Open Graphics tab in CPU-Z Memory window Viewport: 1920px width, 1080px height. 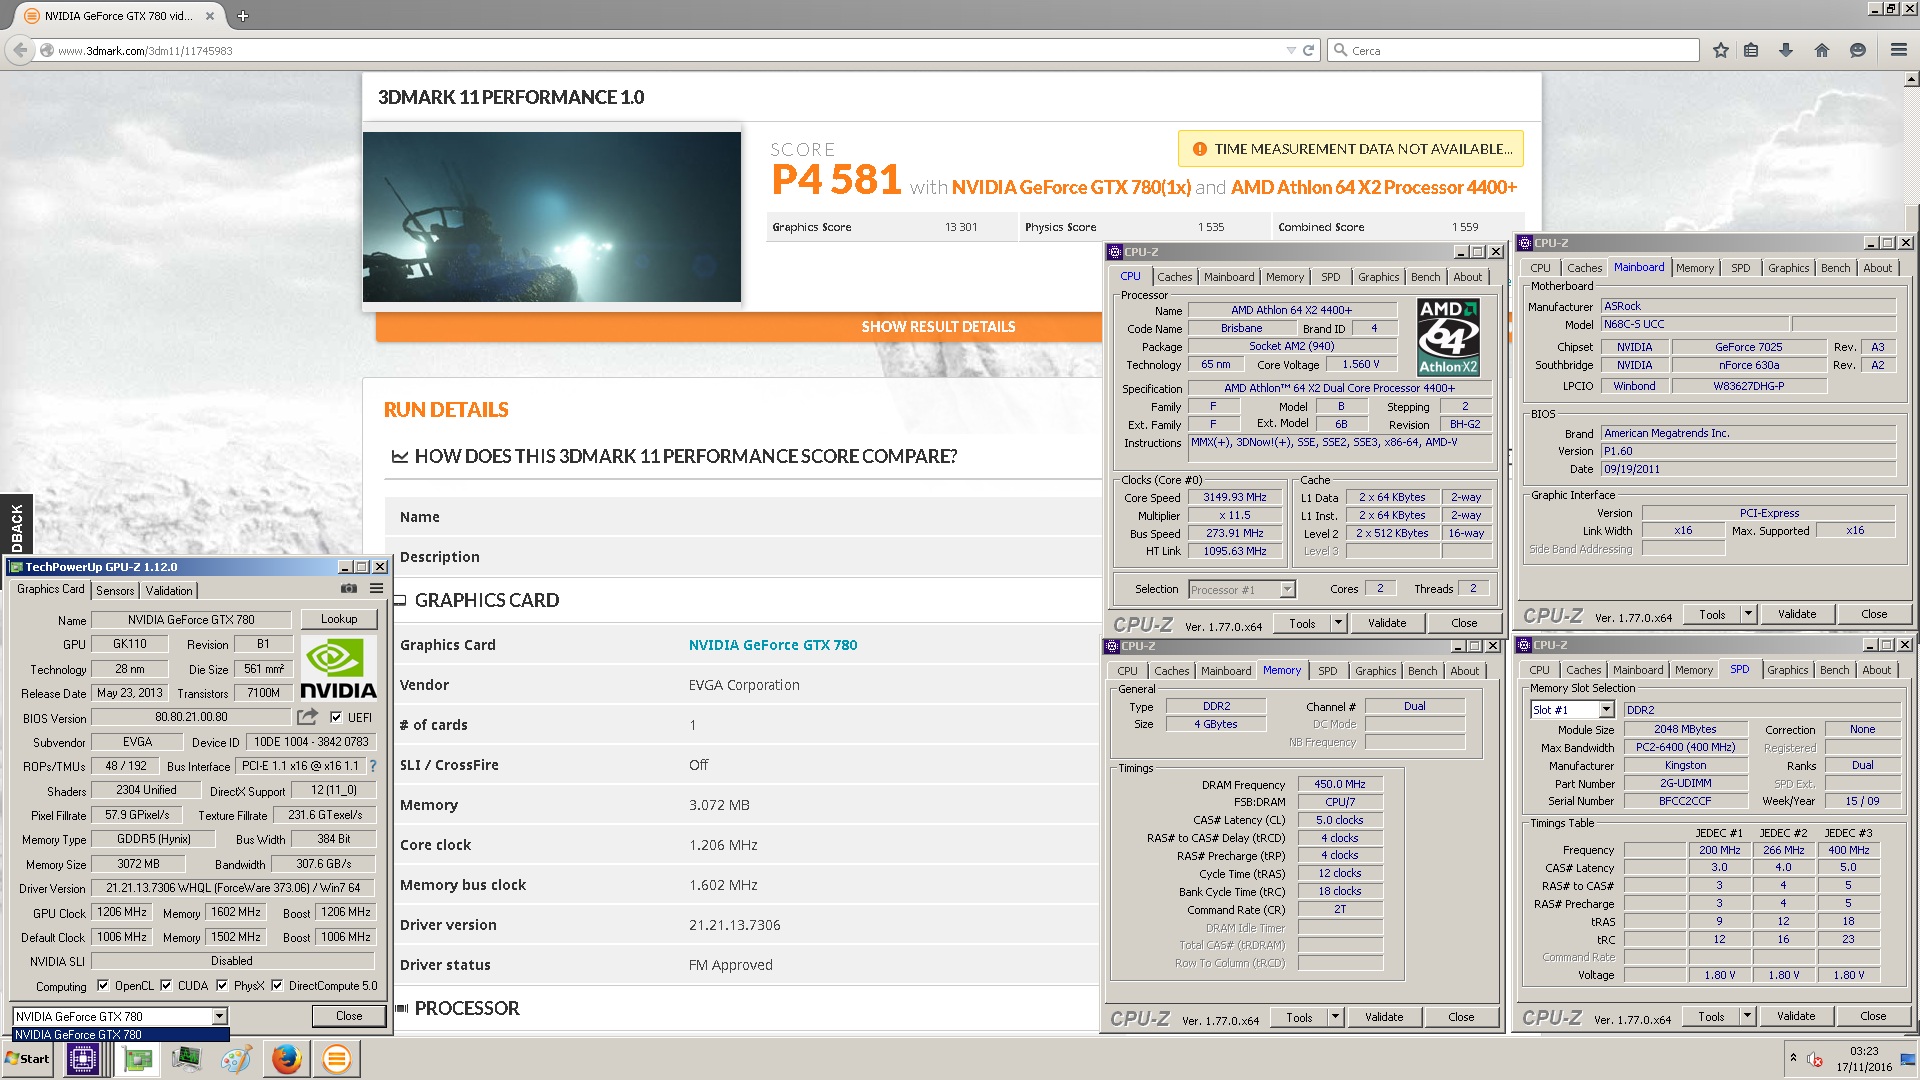1375,671
